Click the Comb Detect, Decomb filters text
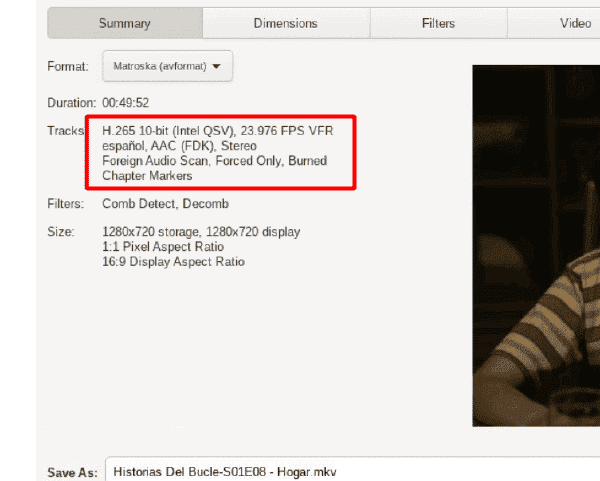Viewport: 600px width, 481px height. click(165, 204)
